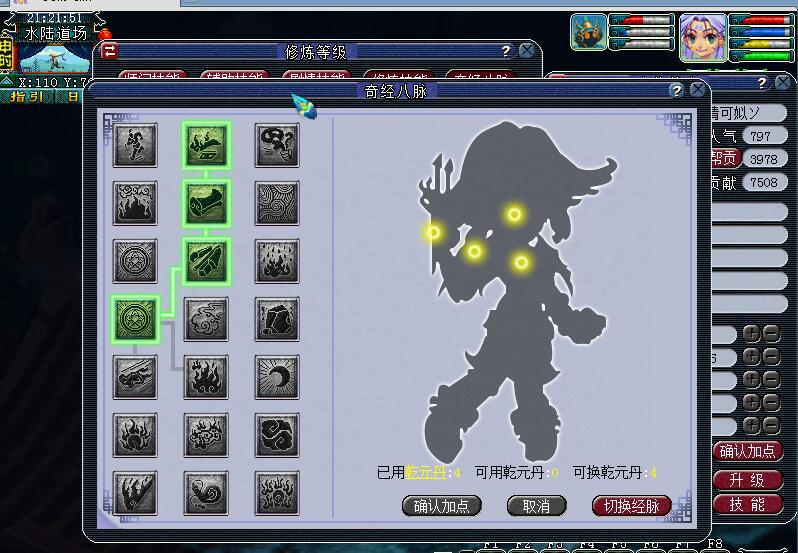Click the coiled serpent skill icon
Screen dimensions: 798x553
click(206, 493)
